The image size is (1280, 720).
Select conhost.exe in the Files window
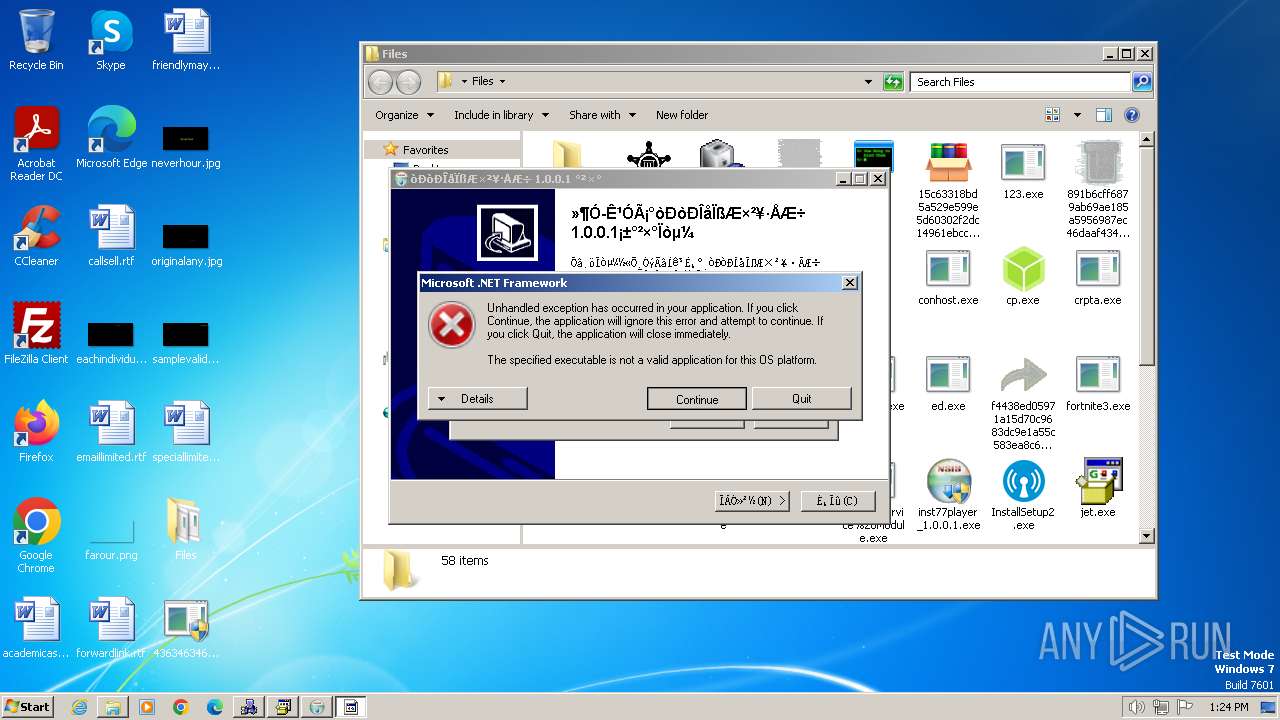point(948,277)
